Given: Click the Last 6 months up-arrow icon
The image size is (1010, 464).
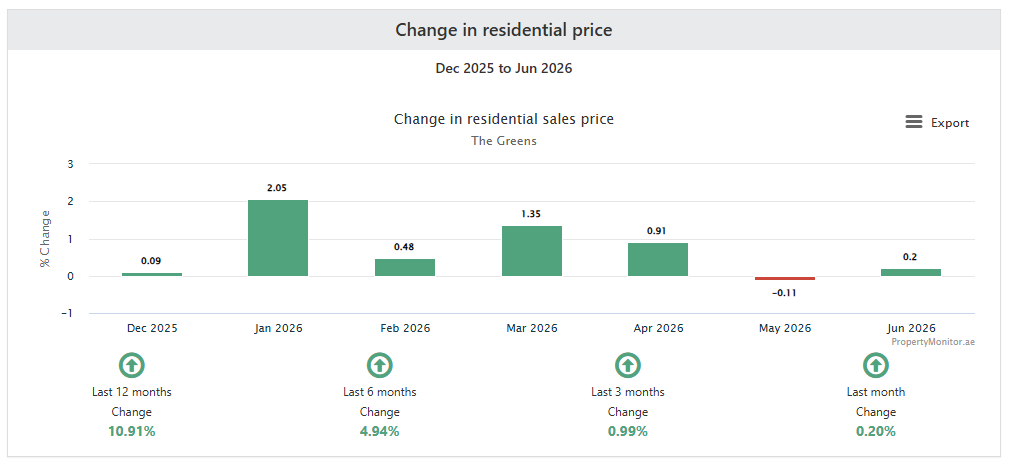Looking at the screenshot, I should coord(379,365).
